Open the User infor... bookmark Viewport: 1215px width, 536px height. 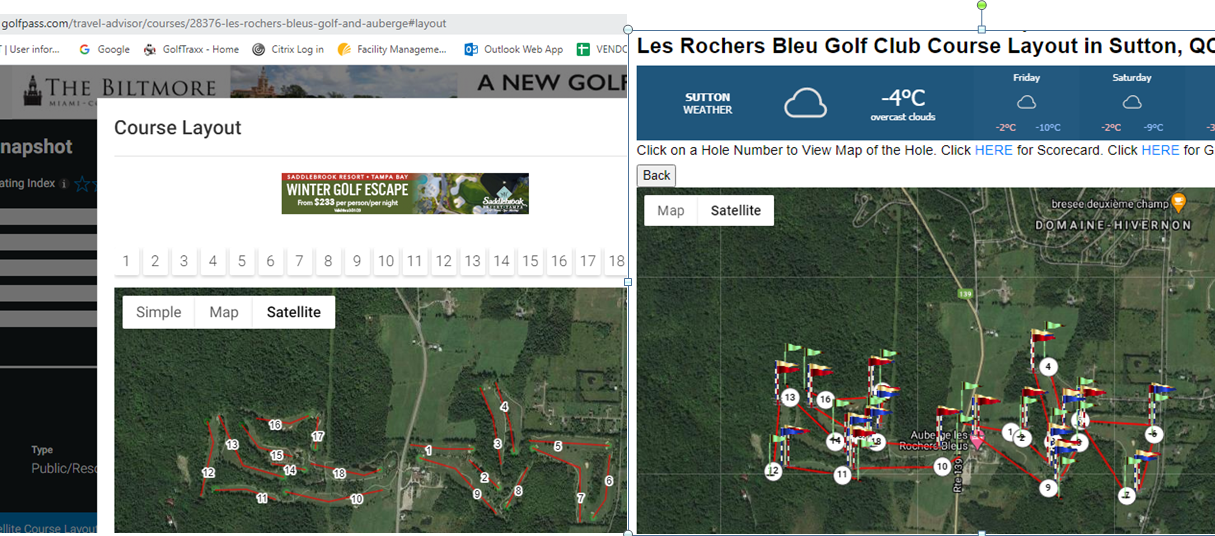(32, 49)
